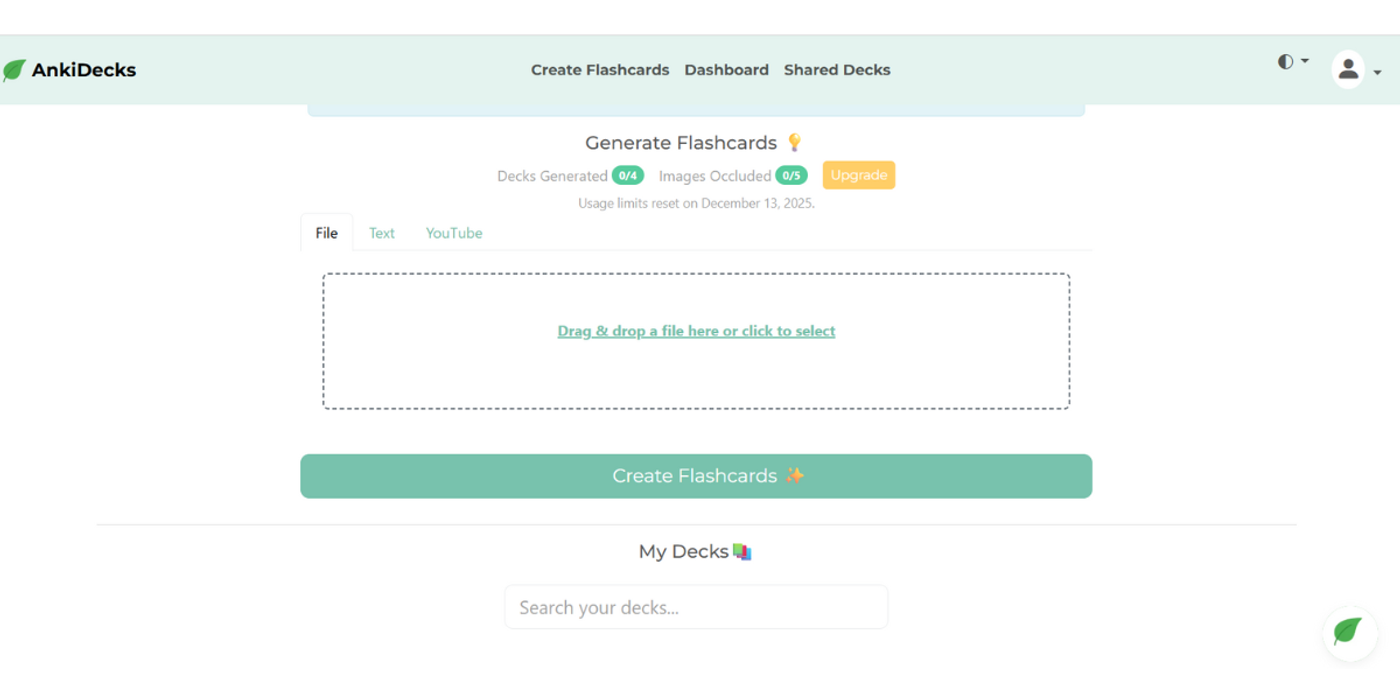Click the Images Occluded 0/5 badge
The image size is (1400, 700).
pyautogui.click(x=792, y=175)
